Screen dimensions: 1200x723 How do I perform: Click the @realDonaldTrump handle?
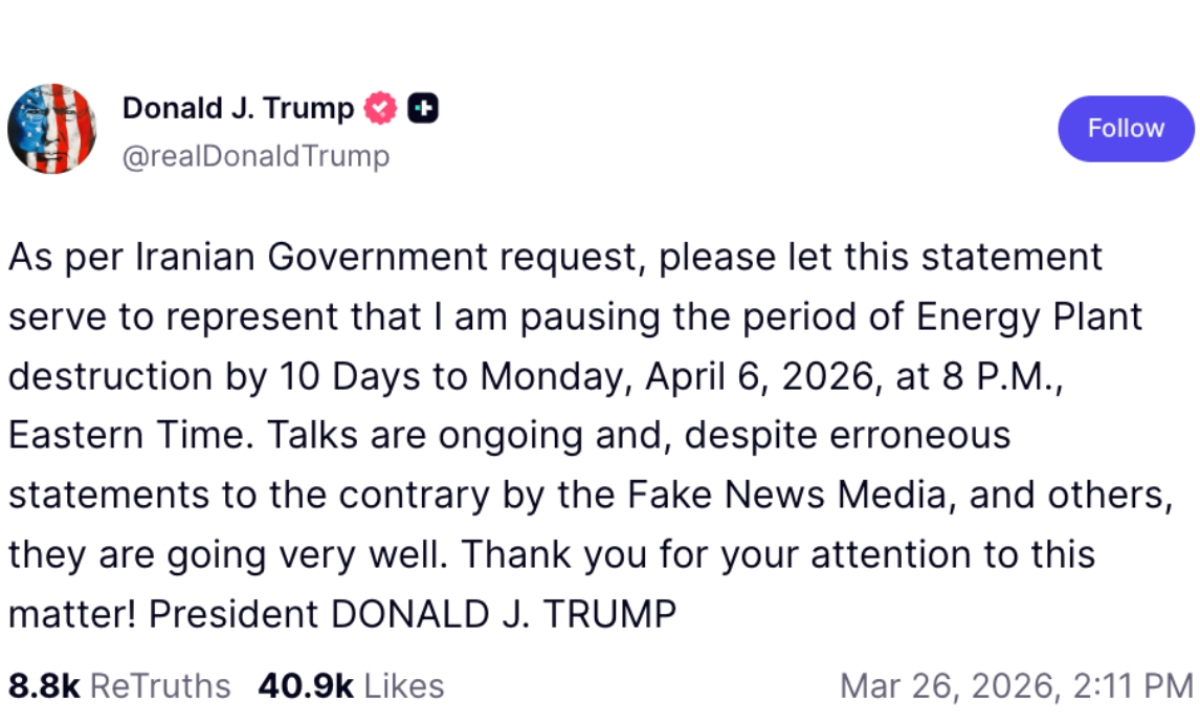point(255,156)
